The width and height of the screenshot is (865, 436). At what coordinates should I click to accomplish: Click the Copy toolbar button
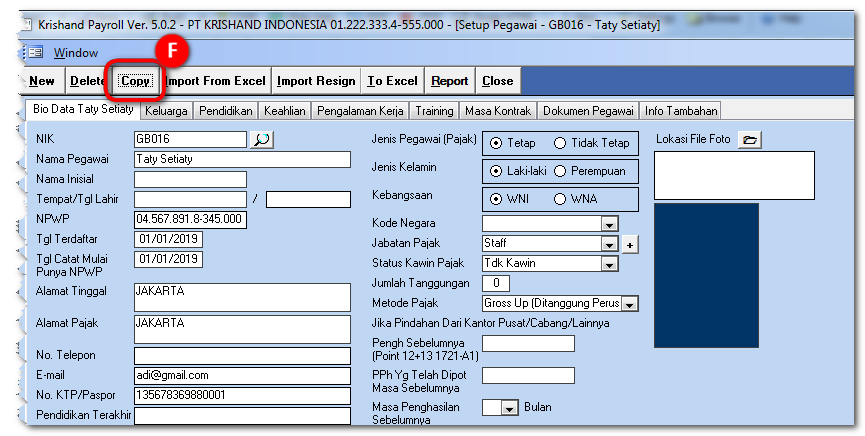click(x=134, y=81)
